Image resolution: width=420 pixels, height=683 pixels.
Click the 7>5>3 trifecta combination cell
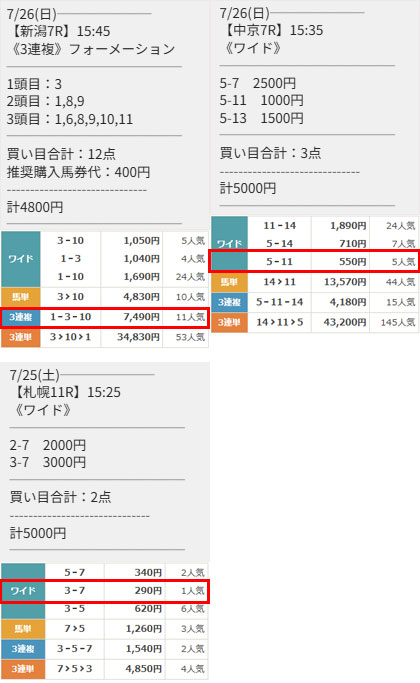(75, 669)
